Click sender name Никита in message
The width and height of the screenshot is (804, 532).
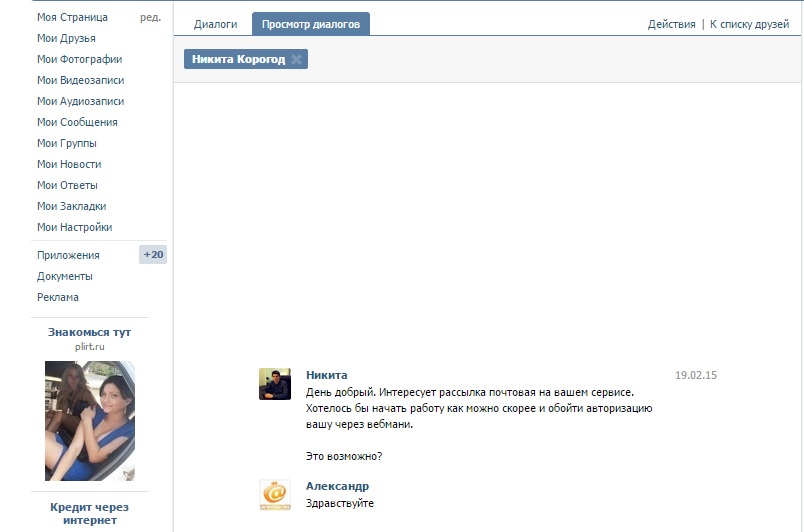point(326,375)
